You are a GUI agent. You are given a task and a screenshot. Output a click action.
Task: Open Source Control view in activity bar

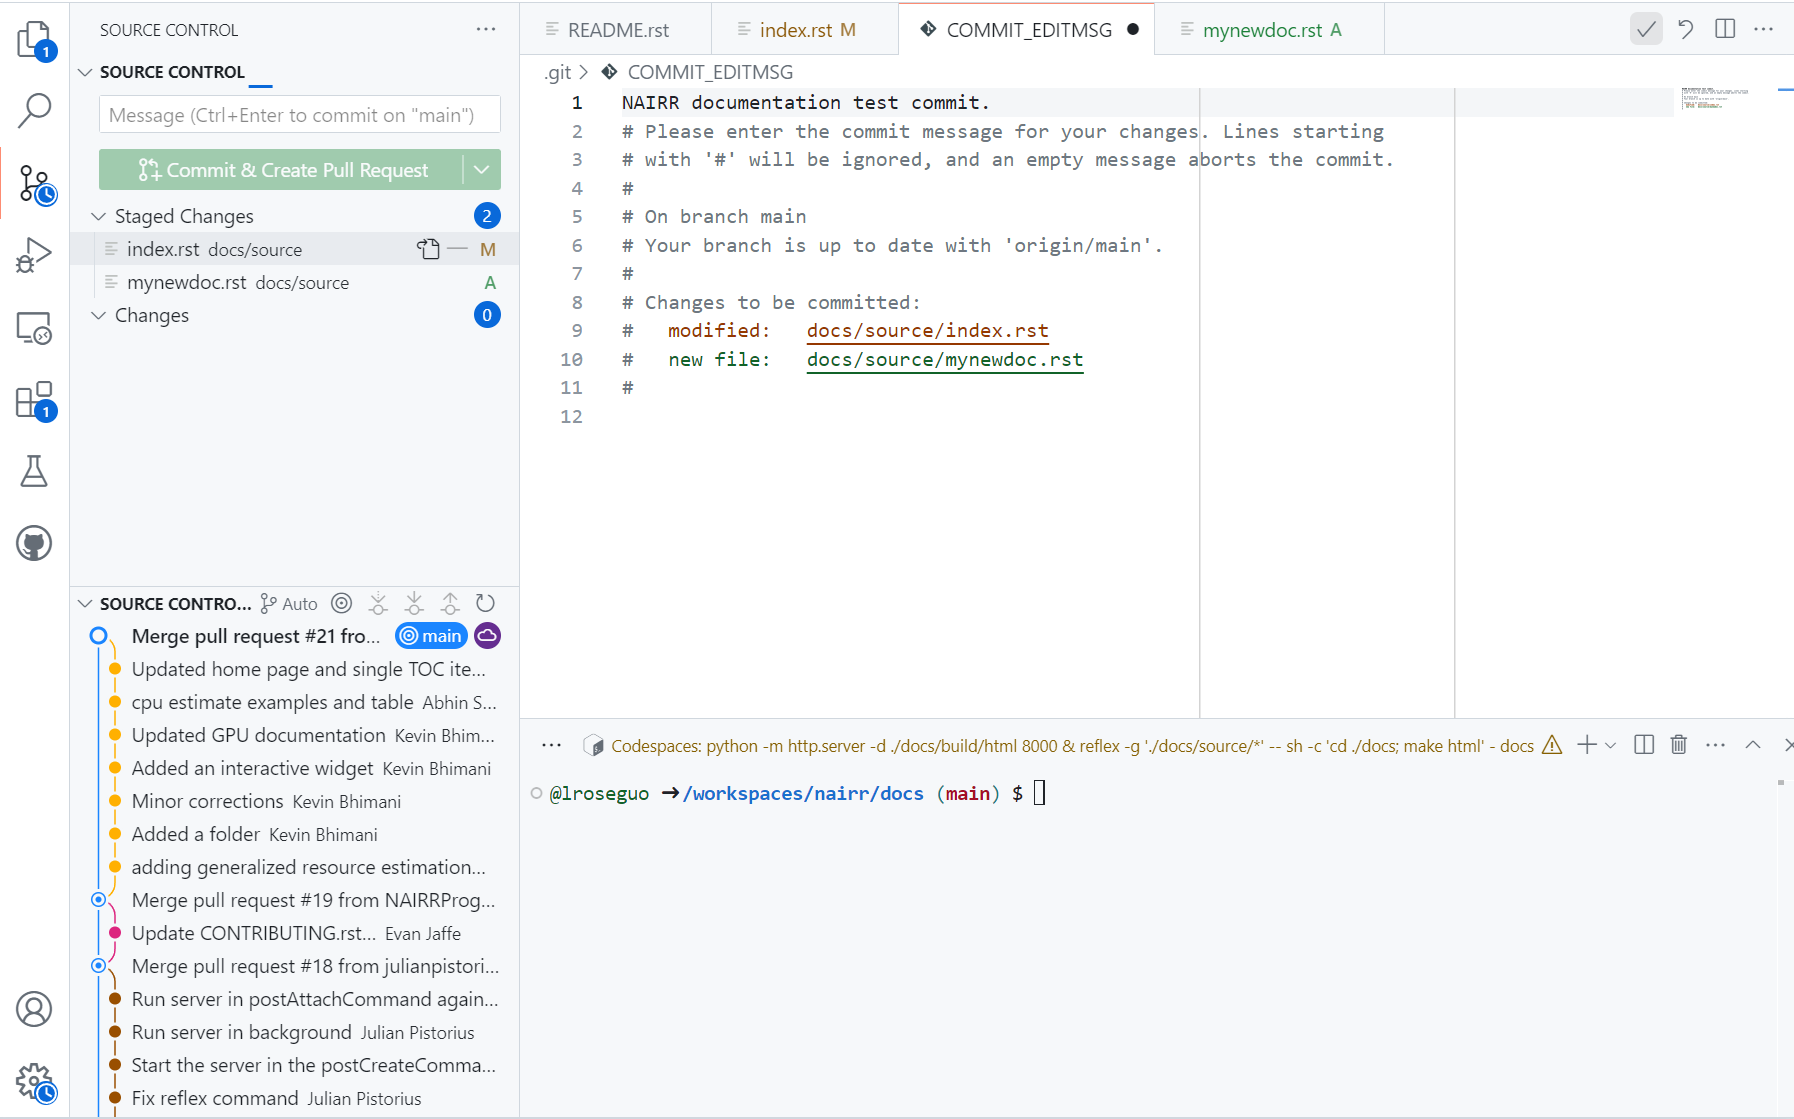[36, 185]
